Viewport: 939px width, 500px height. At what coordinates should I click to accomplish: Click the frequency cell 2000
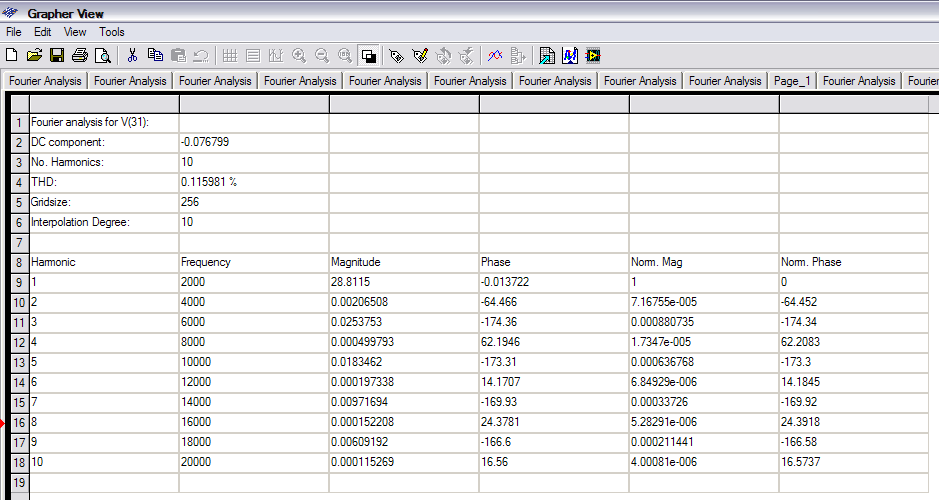[254, 282]
